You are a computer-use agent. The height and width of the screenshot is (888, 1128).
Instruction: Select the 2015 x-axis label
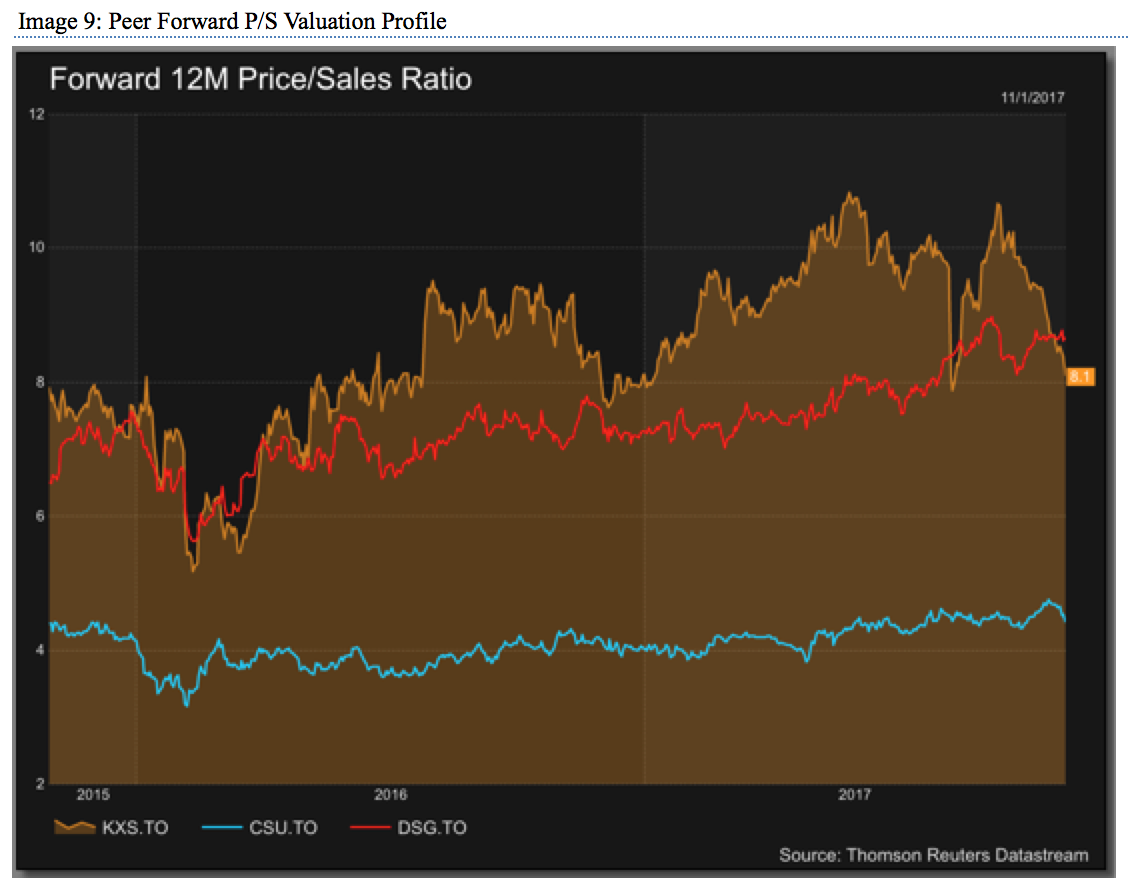coord(92,796)
